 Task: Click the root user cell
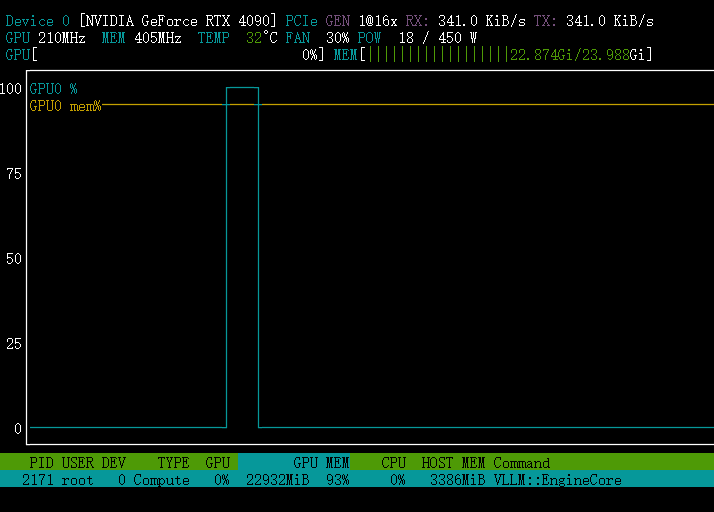tap(77, 480)
